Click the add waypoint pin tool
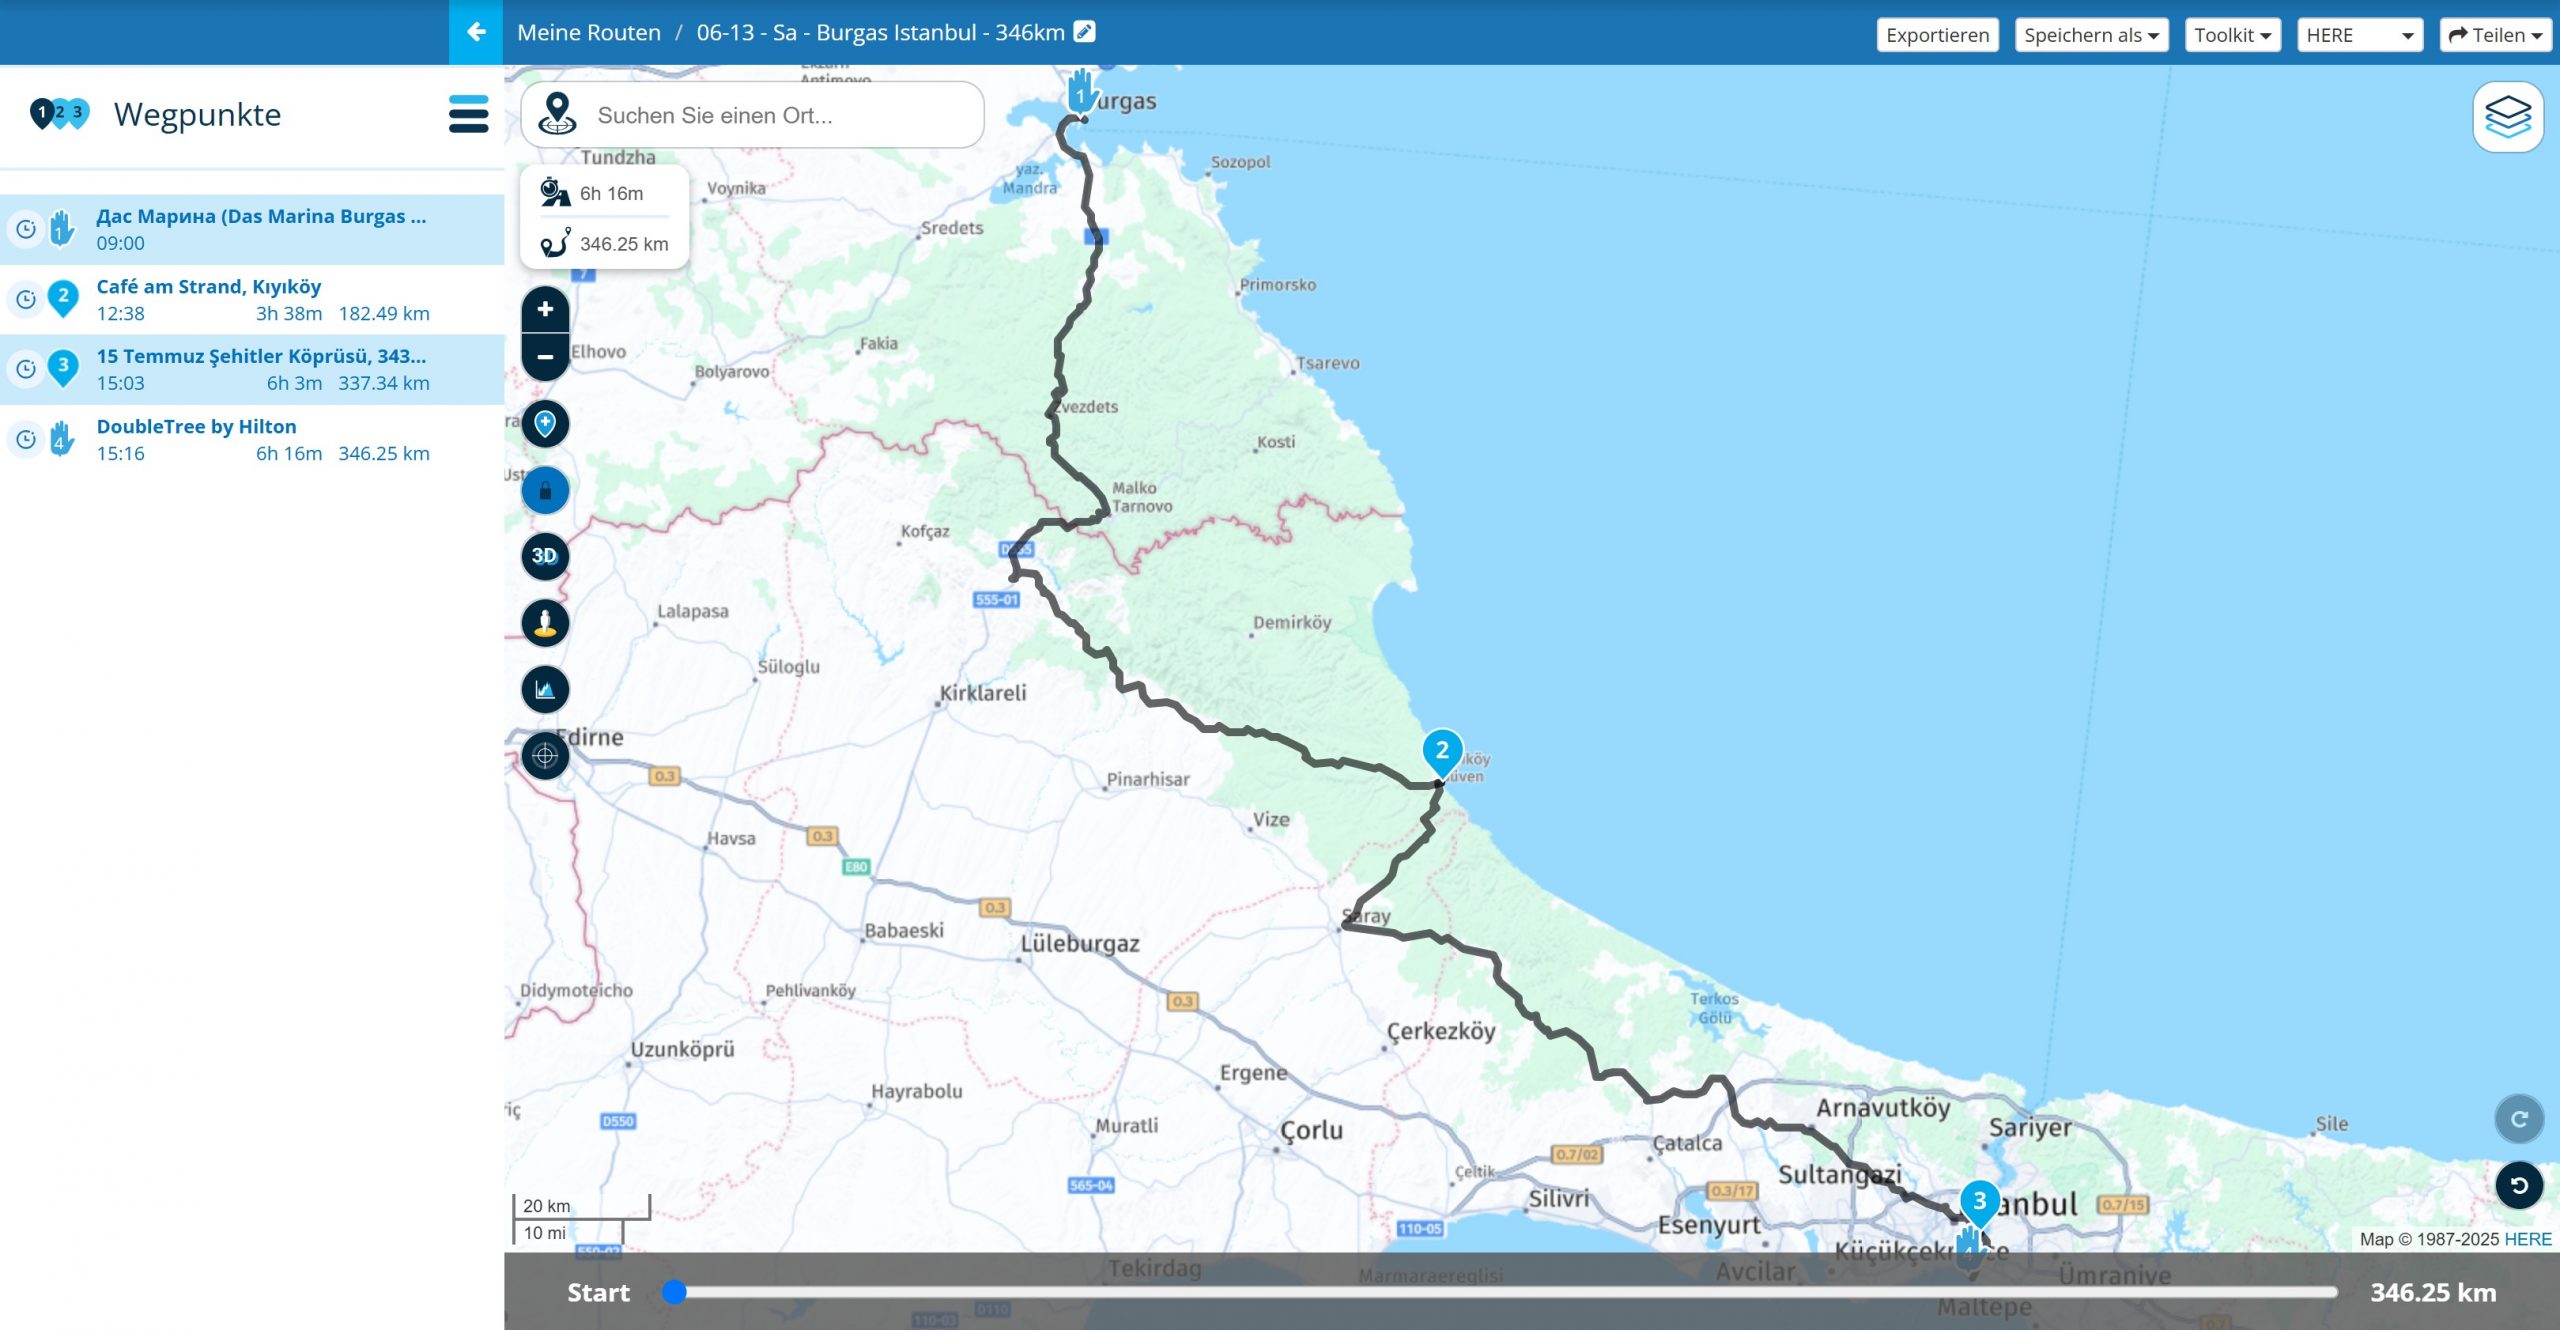 pyautogui.click(x=545, y=424)
